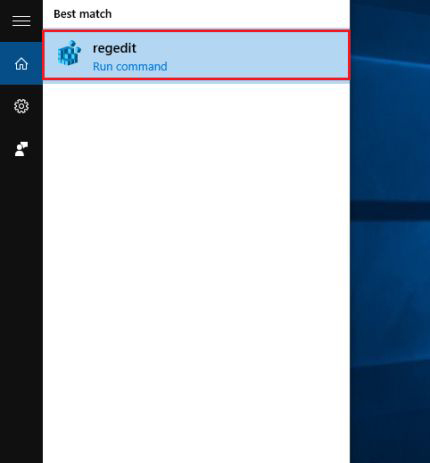Click the regedit registry cubes icon
This screenshot has width=430, height=463.
pos(69,53)
